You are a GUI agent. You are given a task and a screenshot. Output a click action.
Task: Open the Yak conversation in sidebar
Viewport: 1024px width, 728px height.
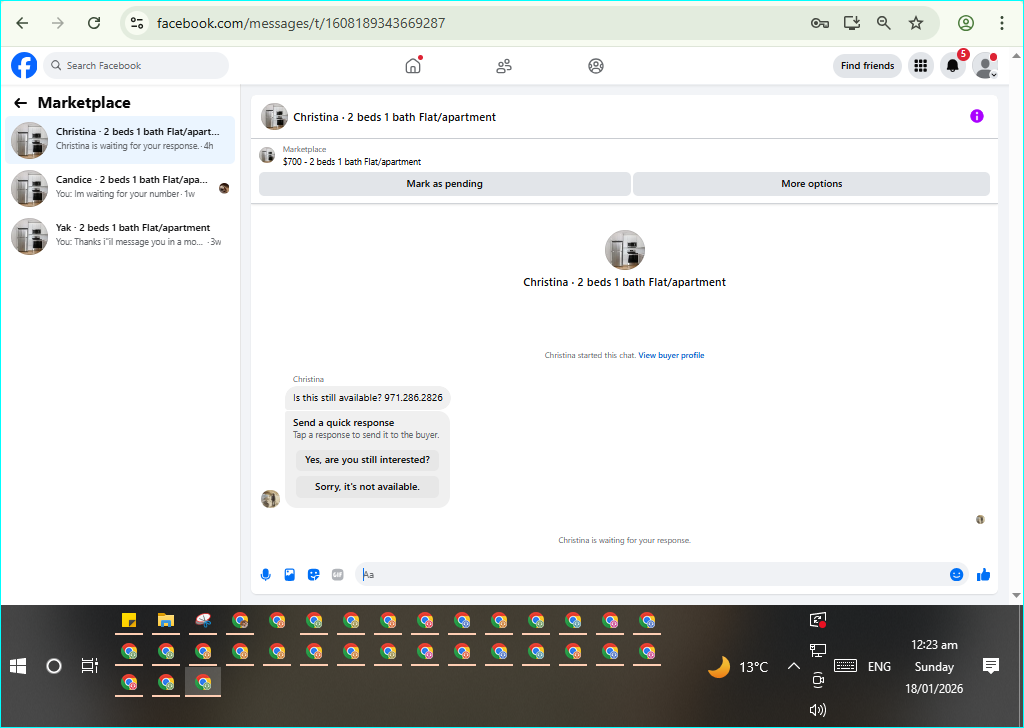120,236
